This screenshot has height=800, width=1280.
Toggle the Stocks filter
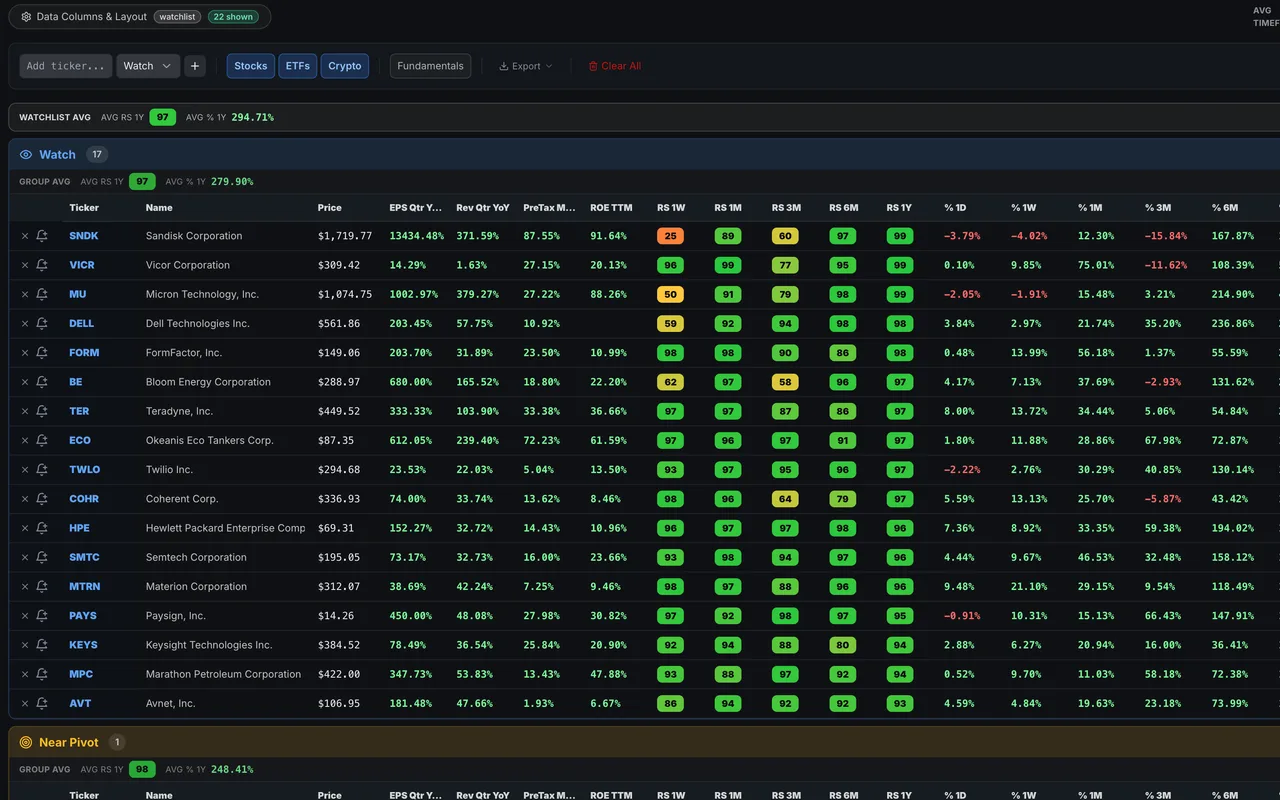coord(251,66)
